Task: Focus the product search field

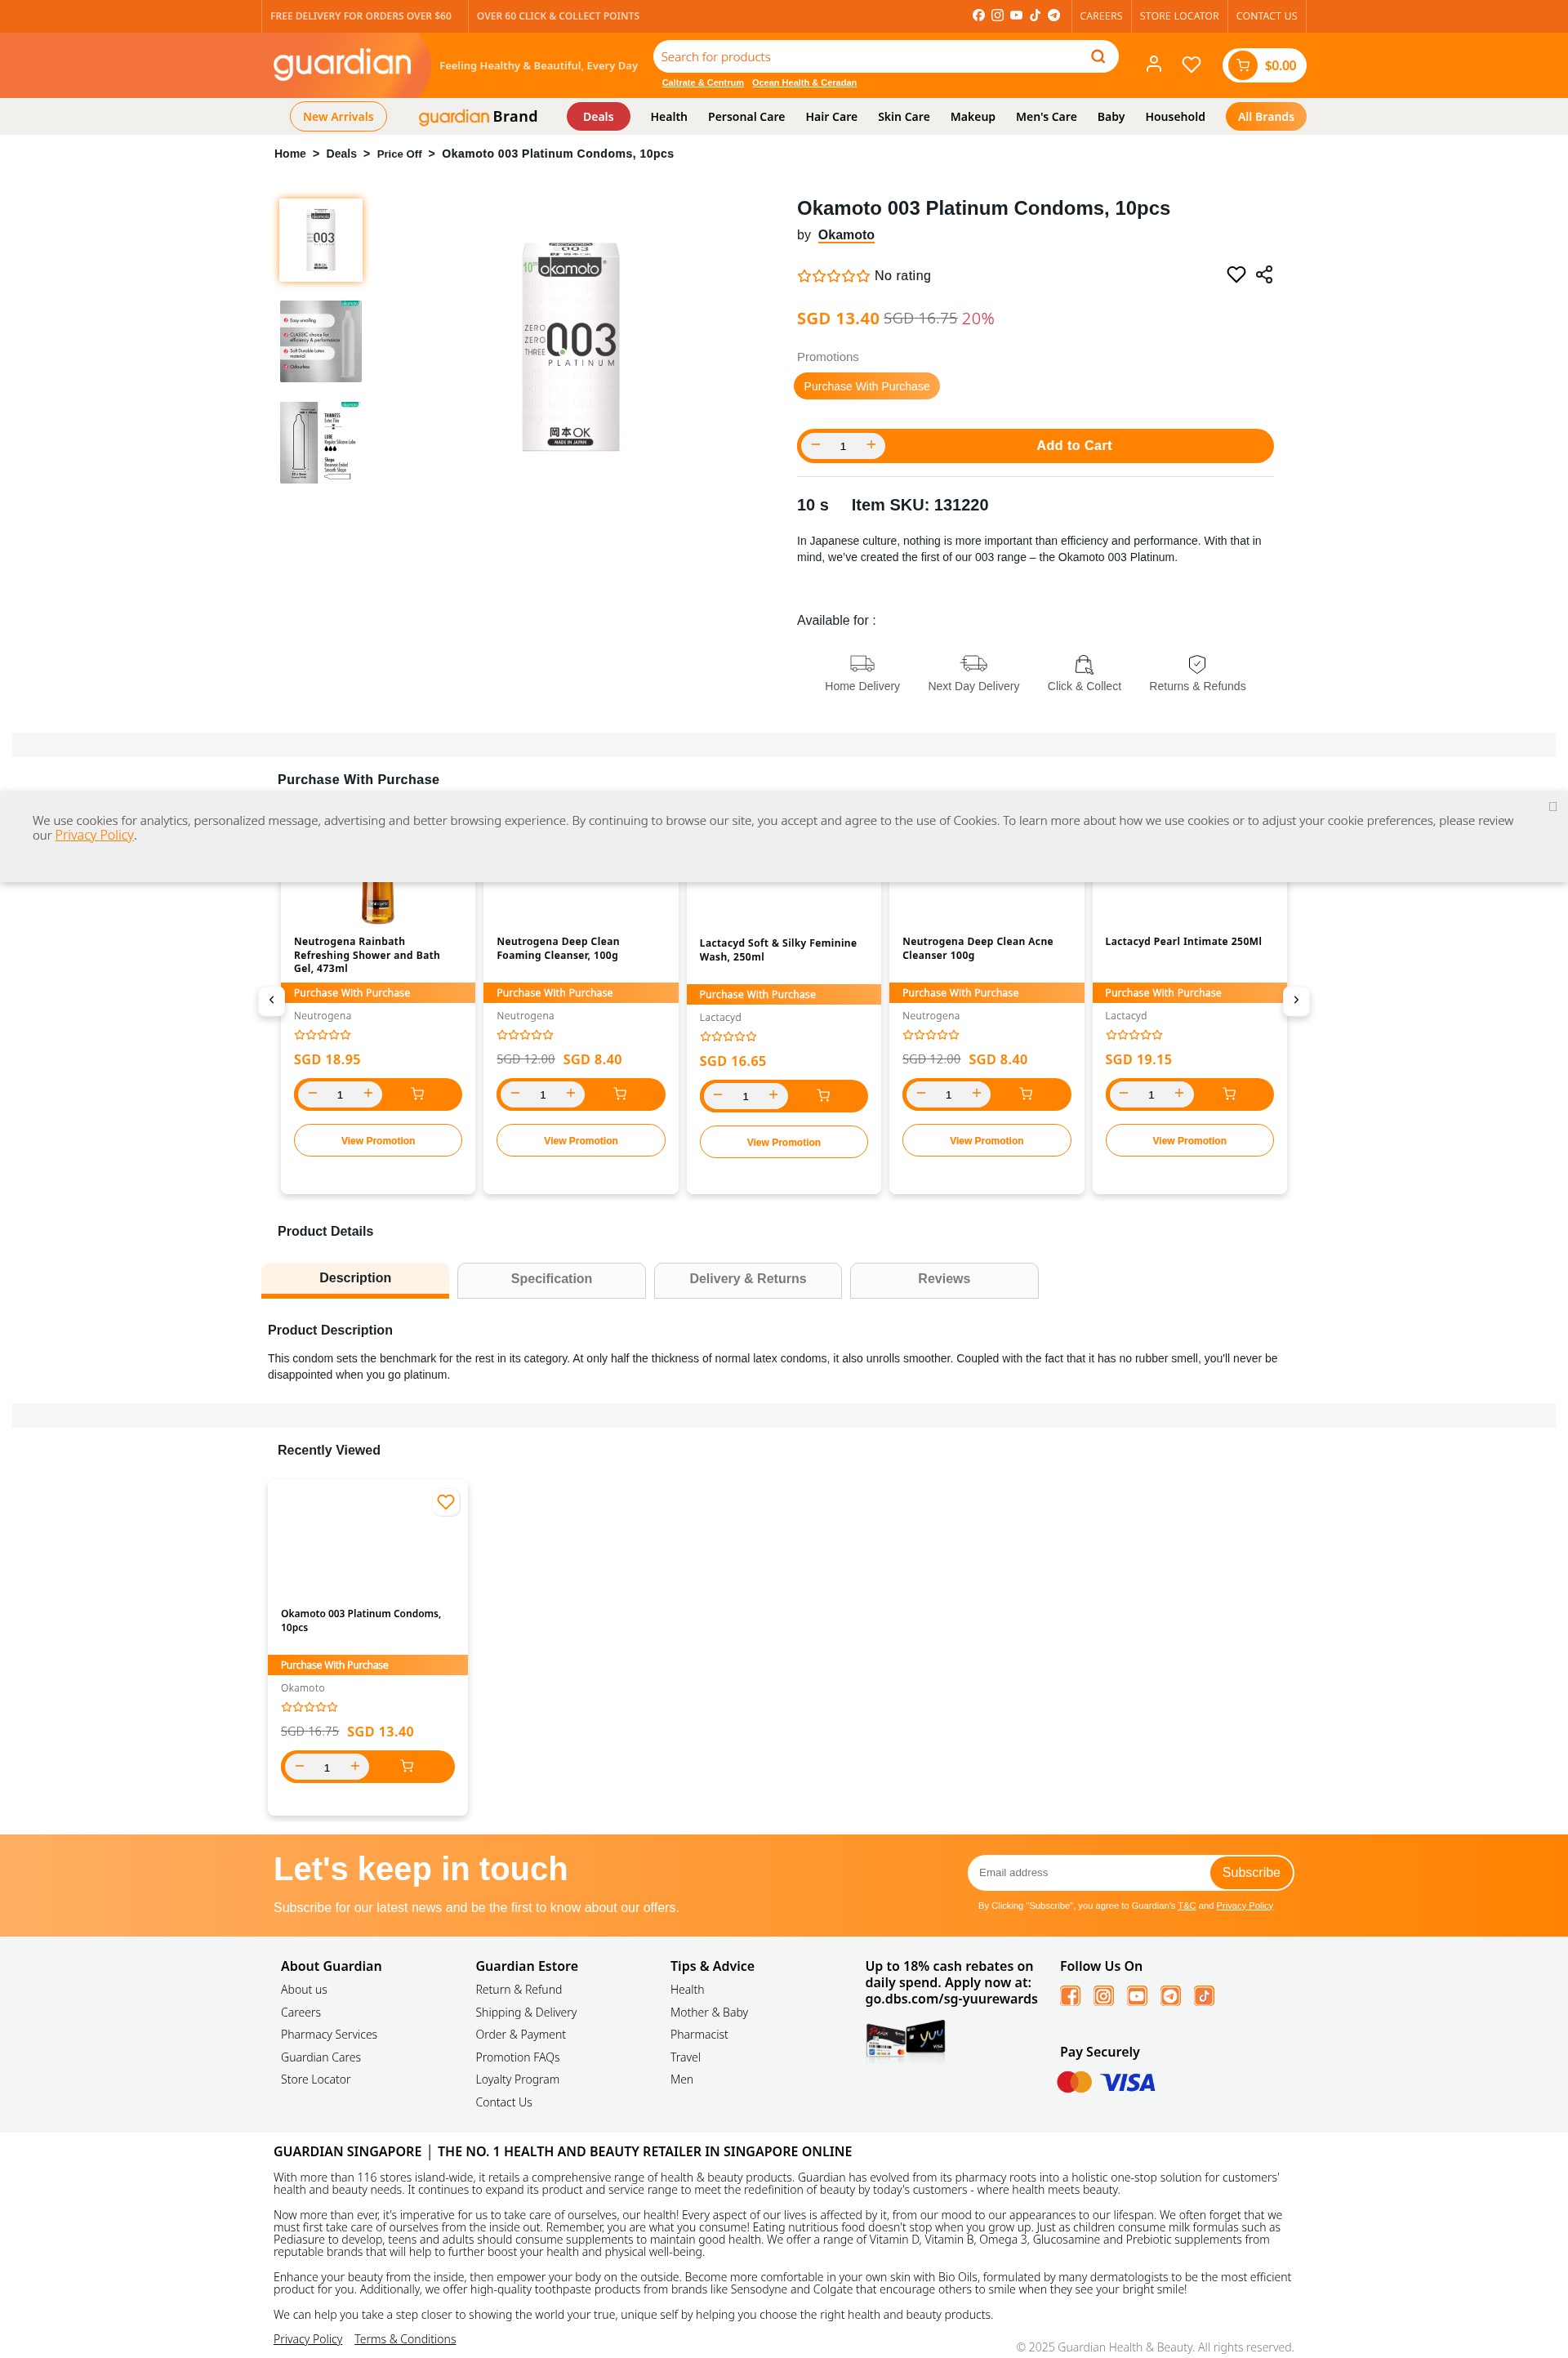Action: (x=870, y=57)
